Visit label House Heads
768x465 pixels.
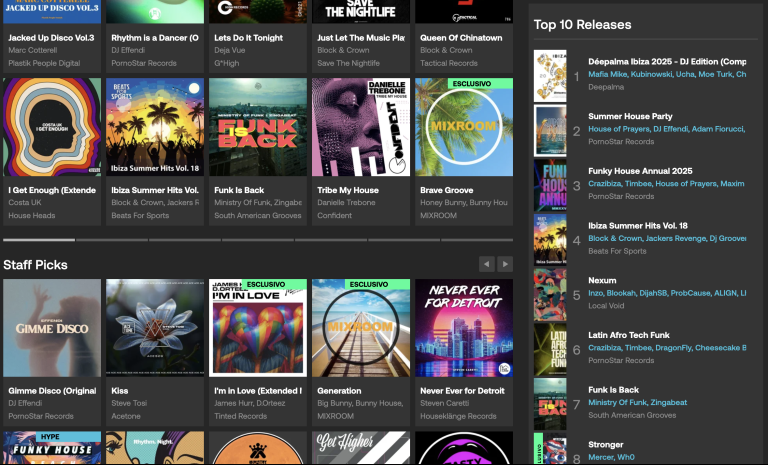click(x=32, y=216)
